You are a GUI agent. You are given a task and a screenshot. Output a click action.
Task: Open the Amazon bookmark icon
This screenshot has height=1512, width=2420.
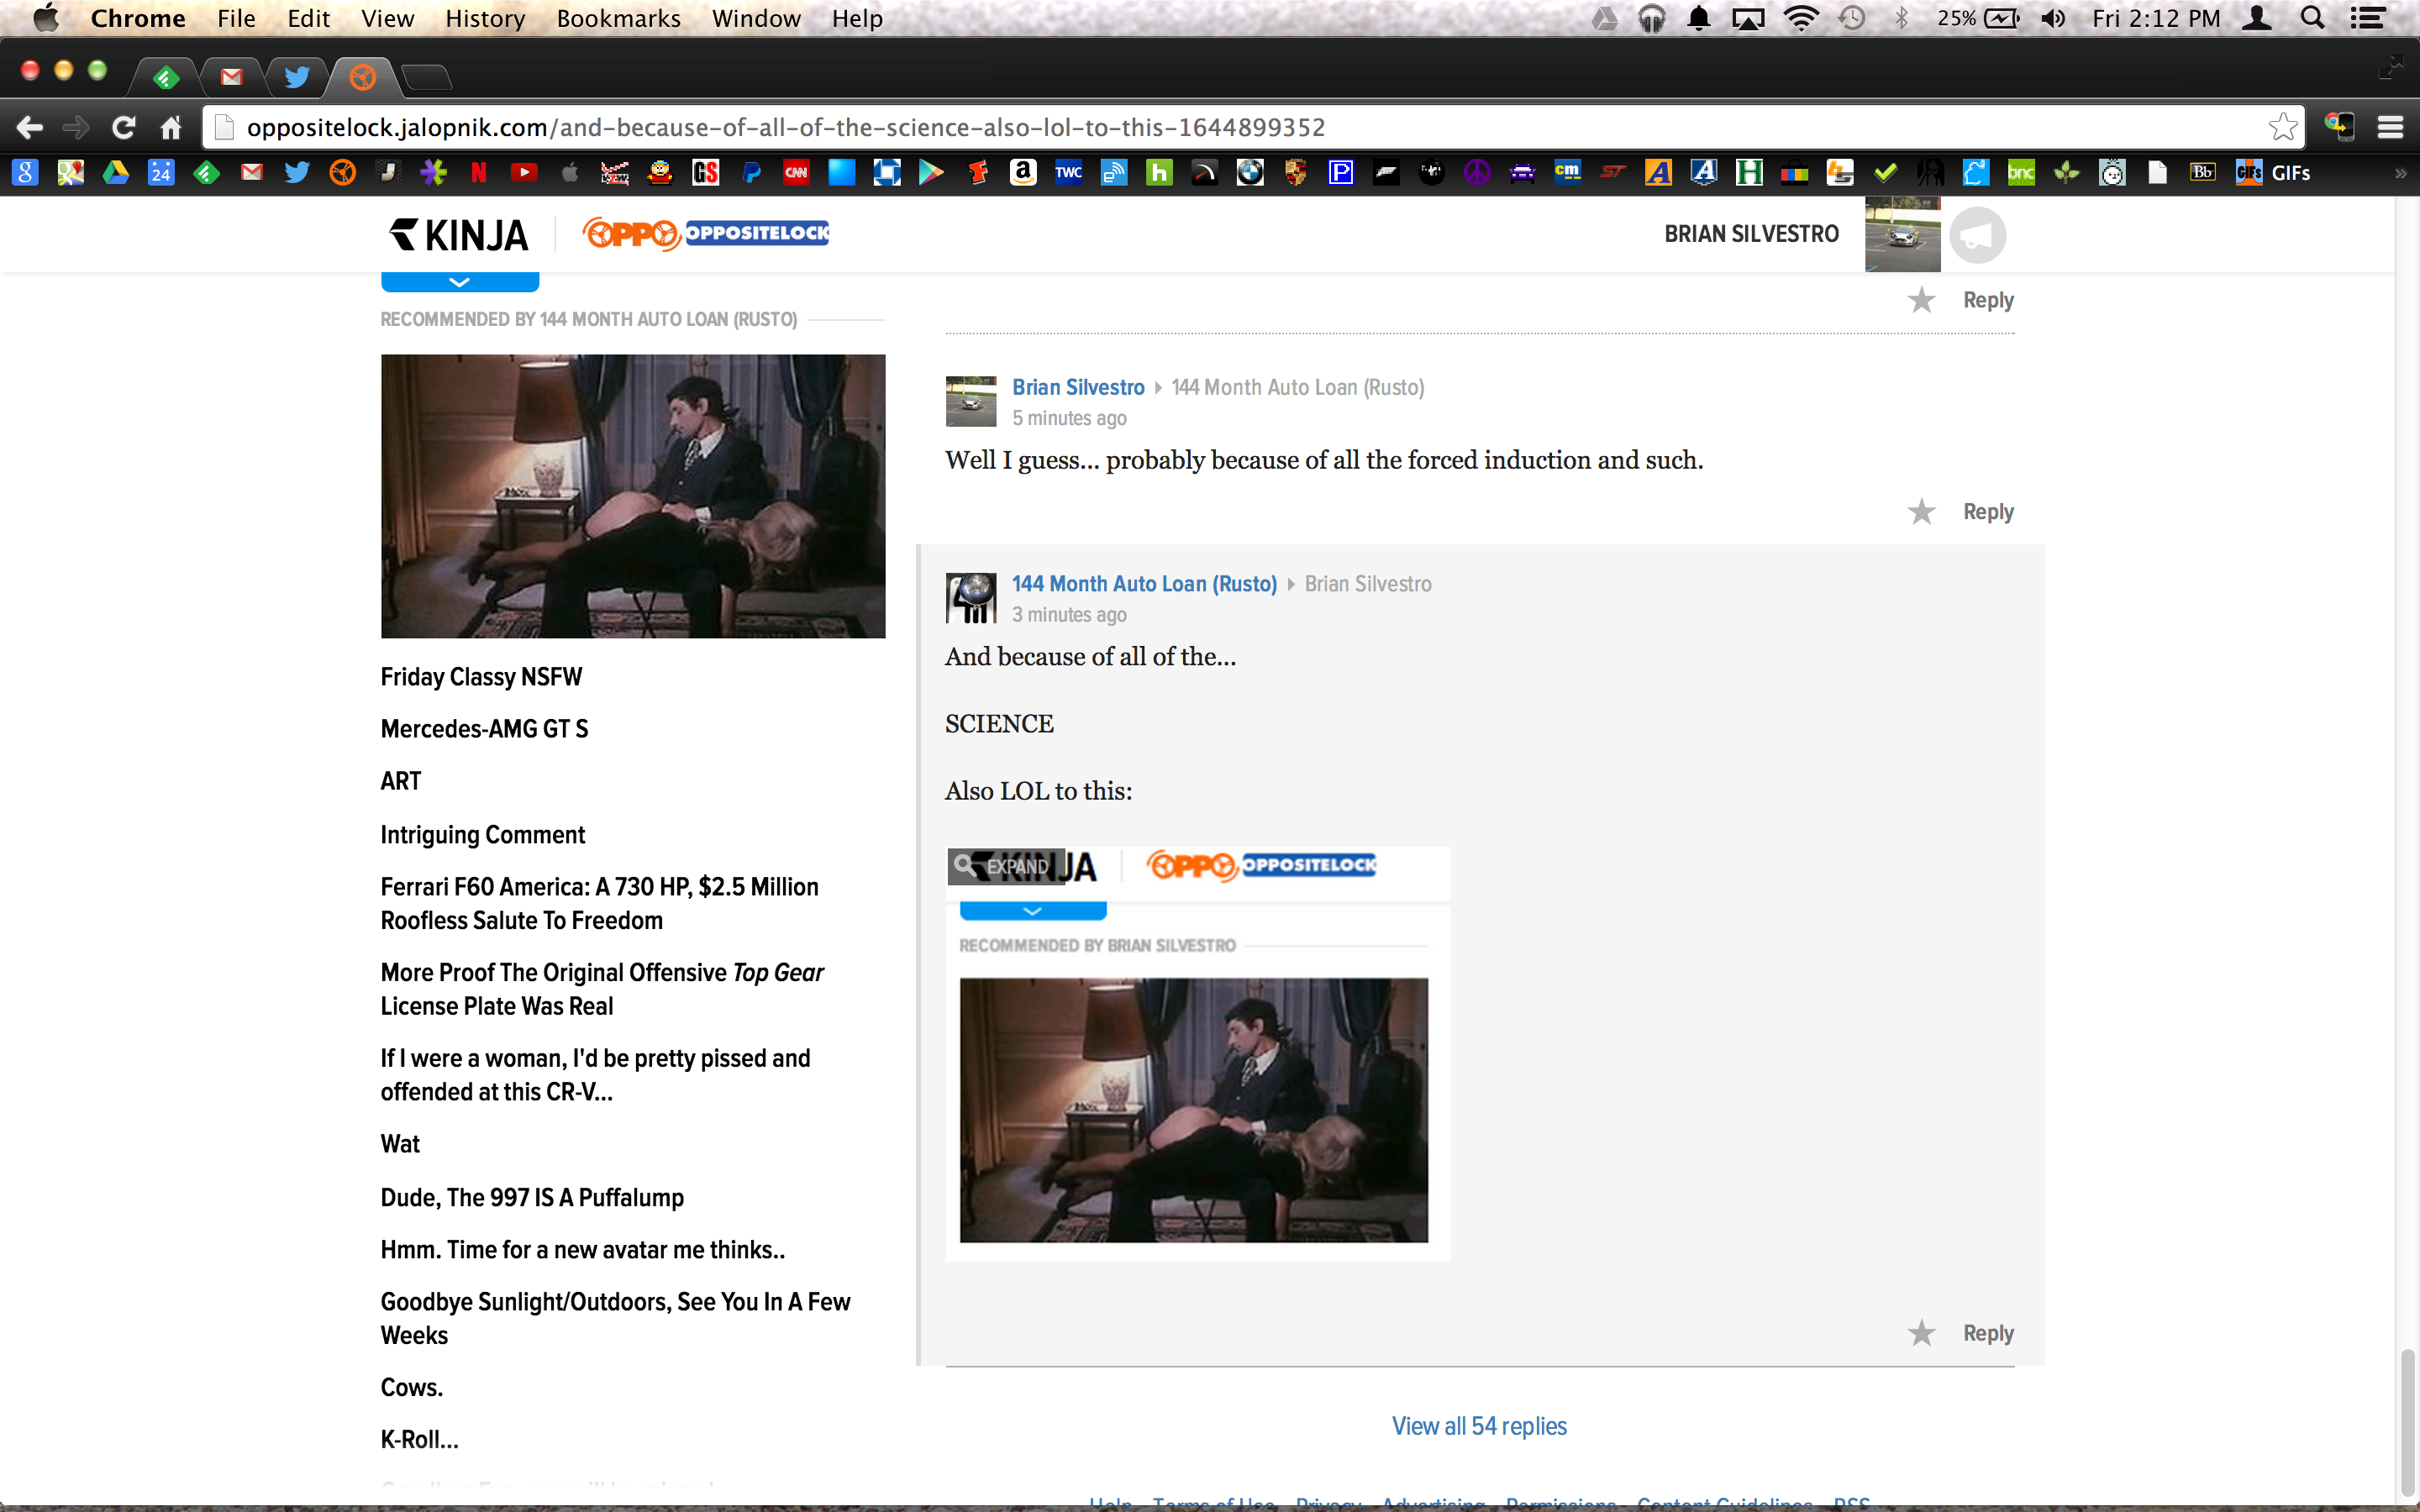pos(1023,173)
